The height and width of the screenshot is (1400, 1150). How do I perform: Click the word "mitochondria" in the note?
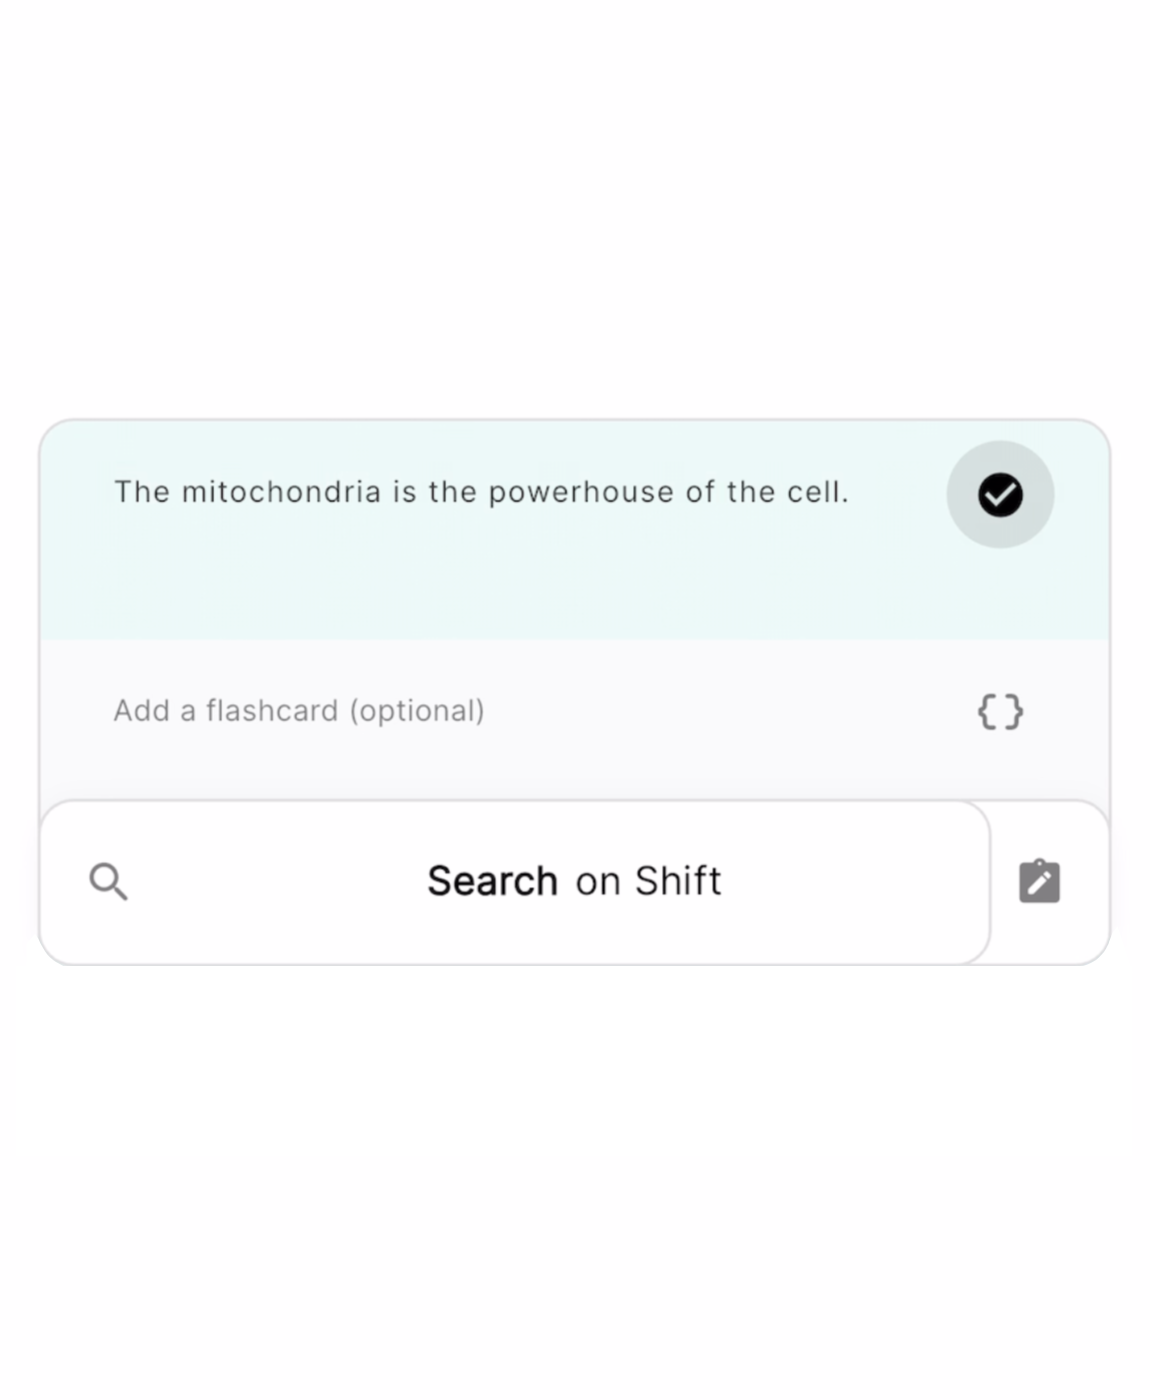[281, 492]
